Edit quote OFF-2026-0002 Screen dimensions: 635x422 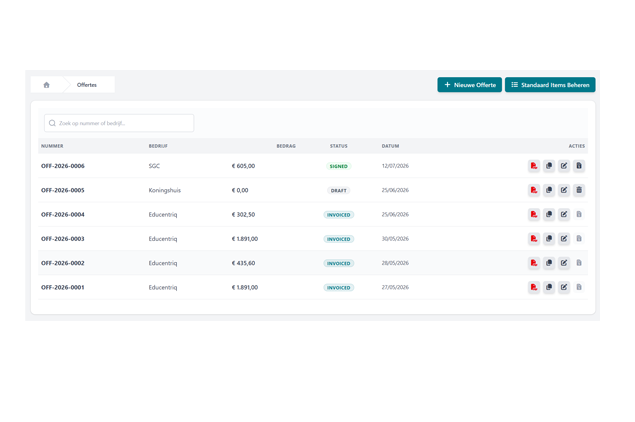[x=564, y=263]
